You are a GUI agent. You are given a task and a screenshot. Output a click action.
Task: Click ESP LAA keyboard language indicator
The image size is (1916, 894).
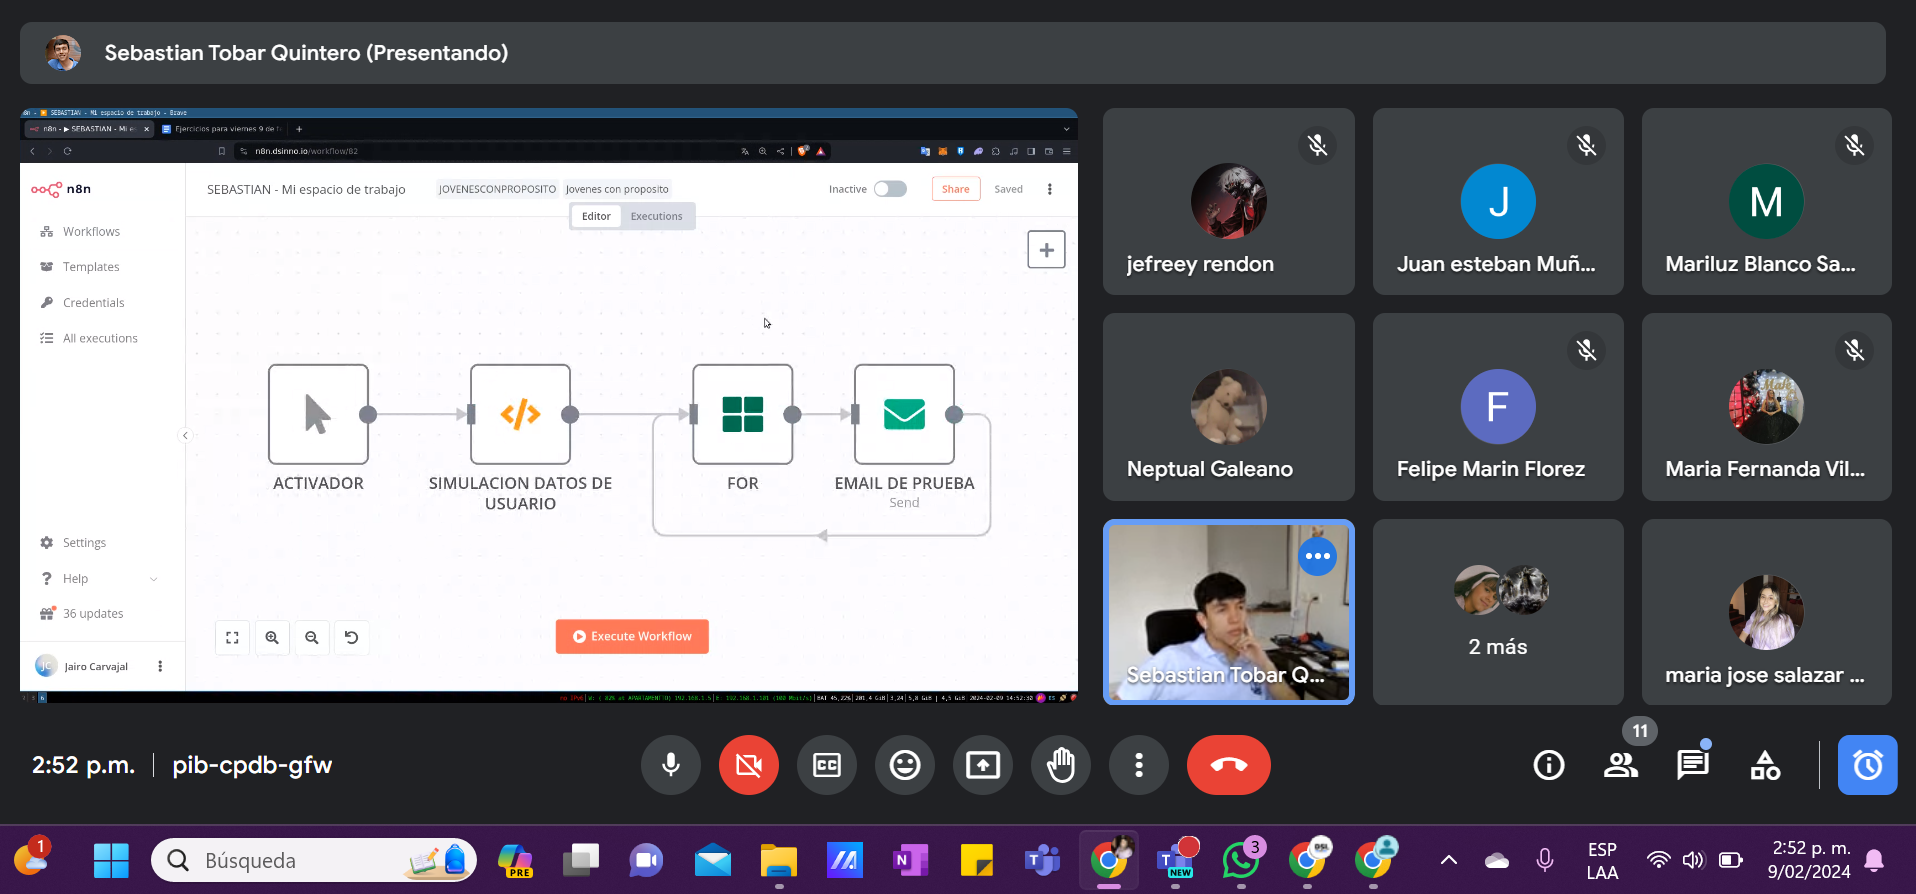pos(1602,860)
